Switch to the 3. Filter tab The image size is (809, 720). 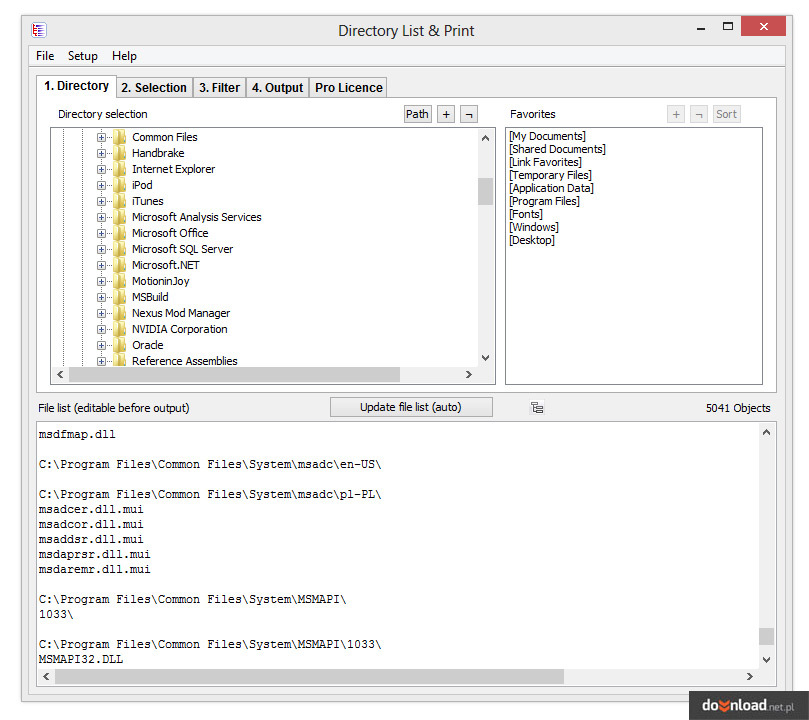(219, 88)
